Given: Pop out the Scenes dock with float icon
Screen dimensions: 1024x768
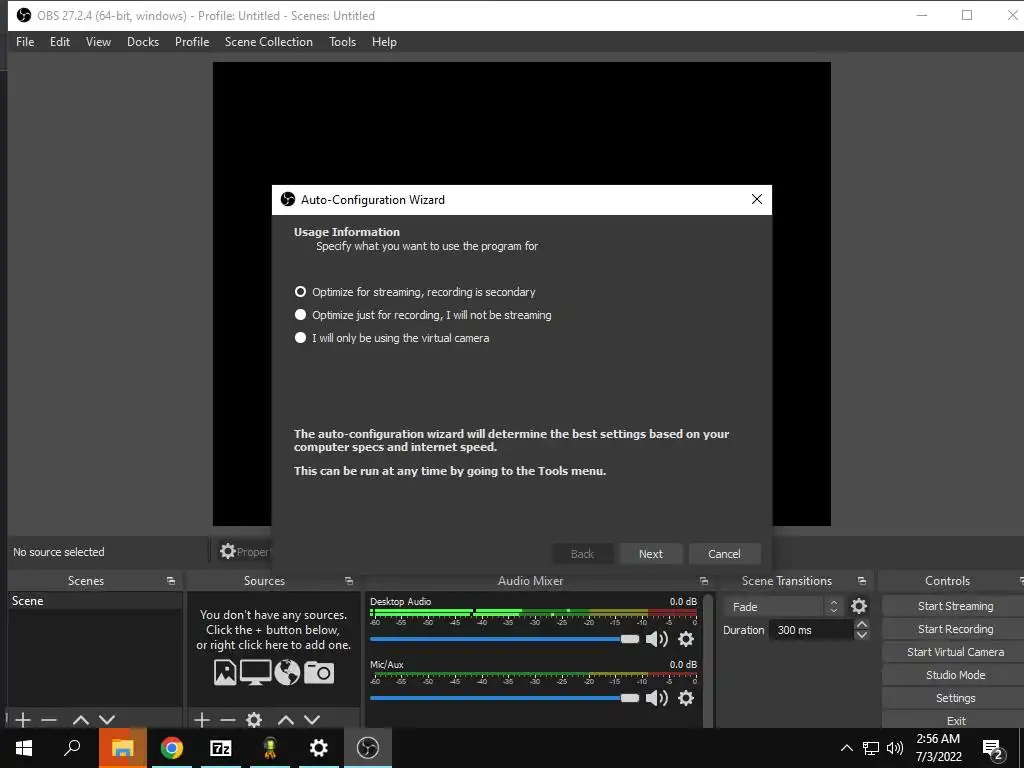Looking at the screenshot, I should click(x=171, y=581).
